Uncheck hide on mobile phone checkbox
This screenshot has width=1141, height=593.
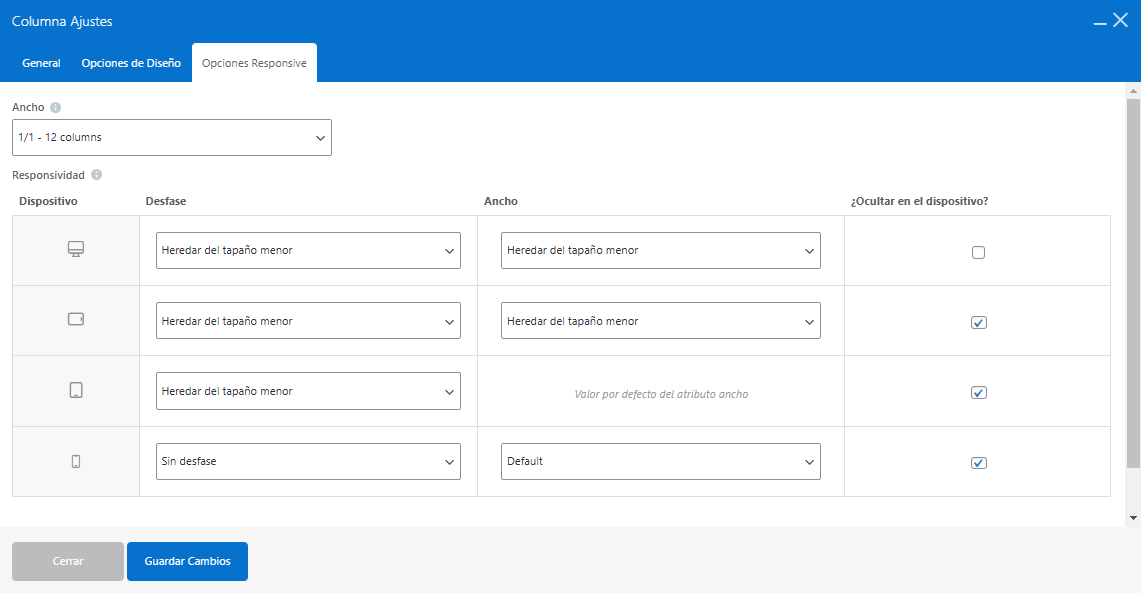(979, 463)
